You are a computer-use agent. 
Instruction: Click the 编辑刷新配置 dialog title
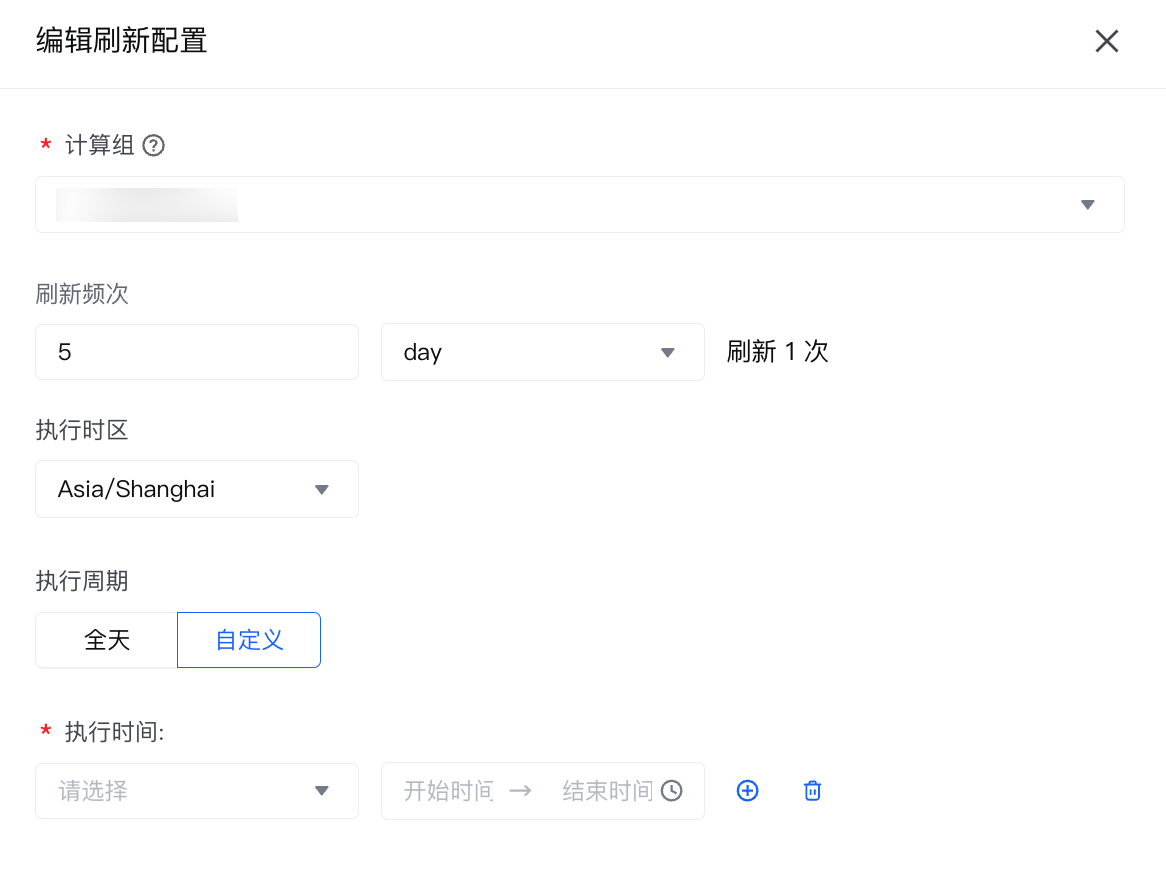[121, 41]
